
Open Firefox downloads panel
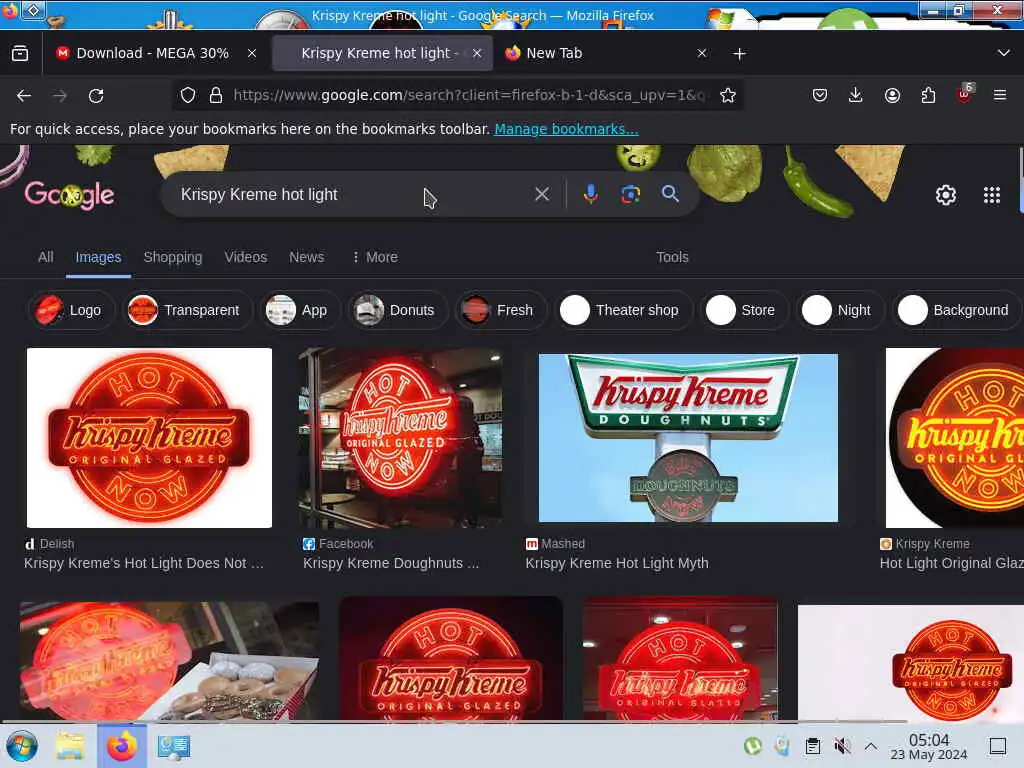[x=856, y=95]
